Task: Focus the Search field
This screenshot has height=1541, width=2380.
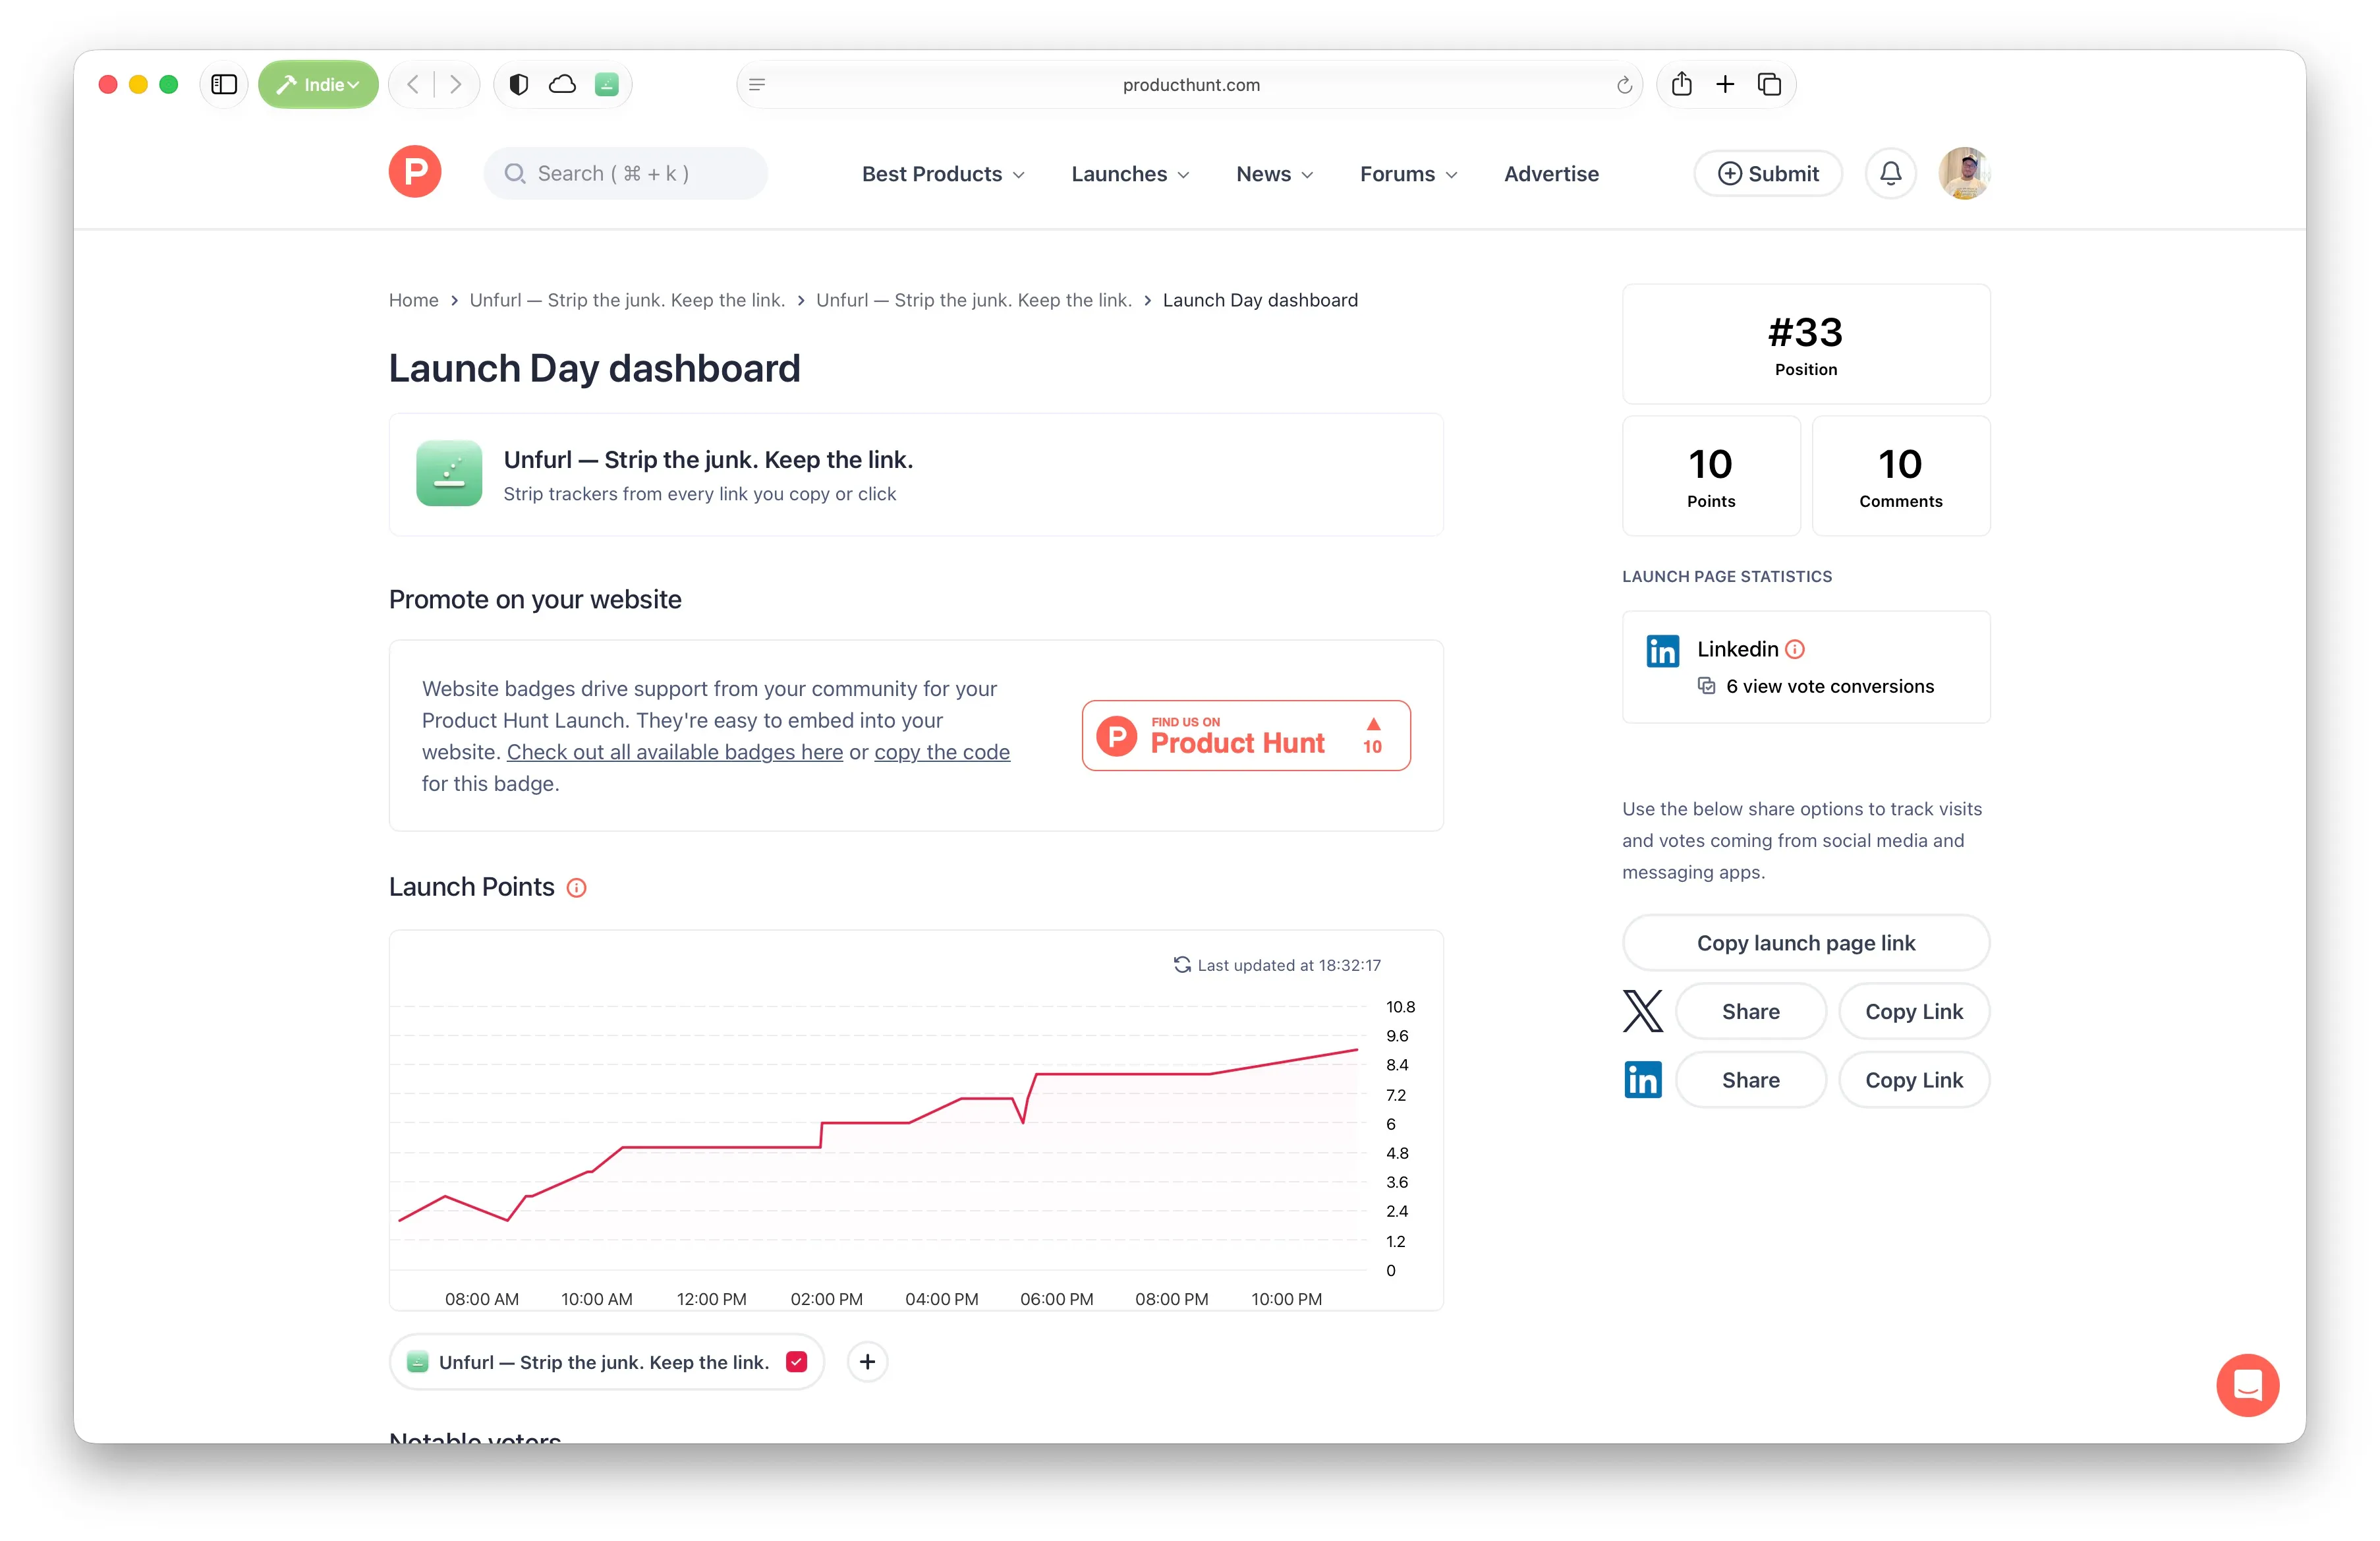Action: (626, 173)
